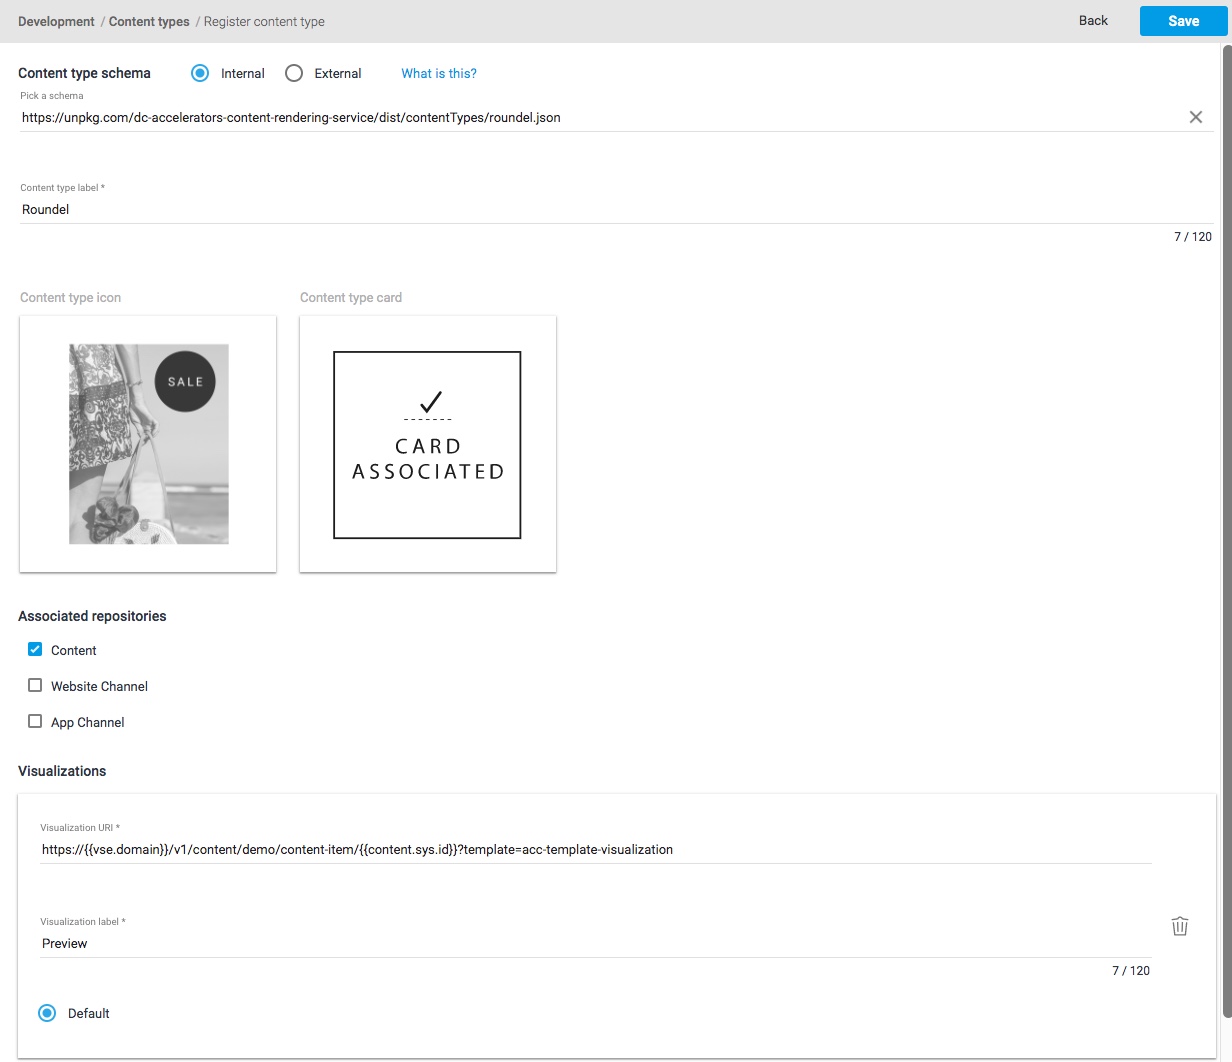Enable the Website Channel repository checkbox
1232x1062 pixels.
pos(35,686)
